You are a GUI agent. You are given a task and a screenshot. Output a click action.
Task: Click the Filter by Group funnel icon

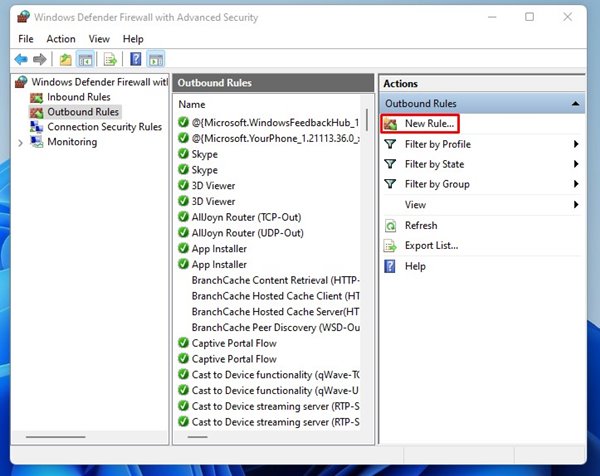click(390, 184)
